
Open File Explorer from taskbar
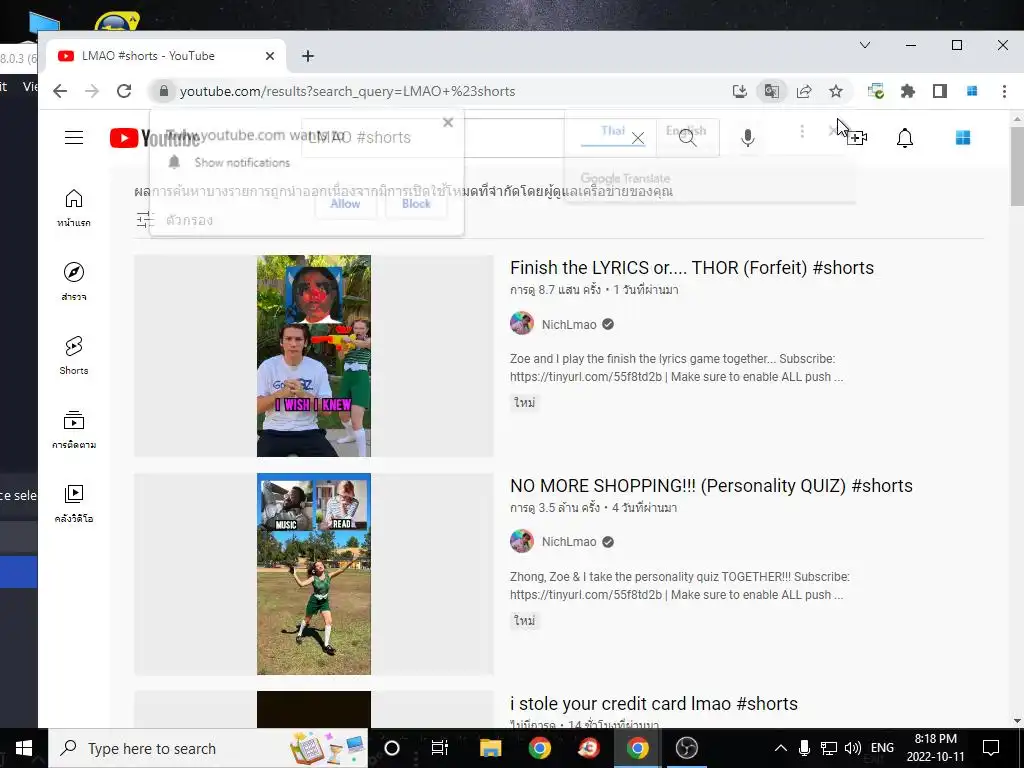point(490,748)
